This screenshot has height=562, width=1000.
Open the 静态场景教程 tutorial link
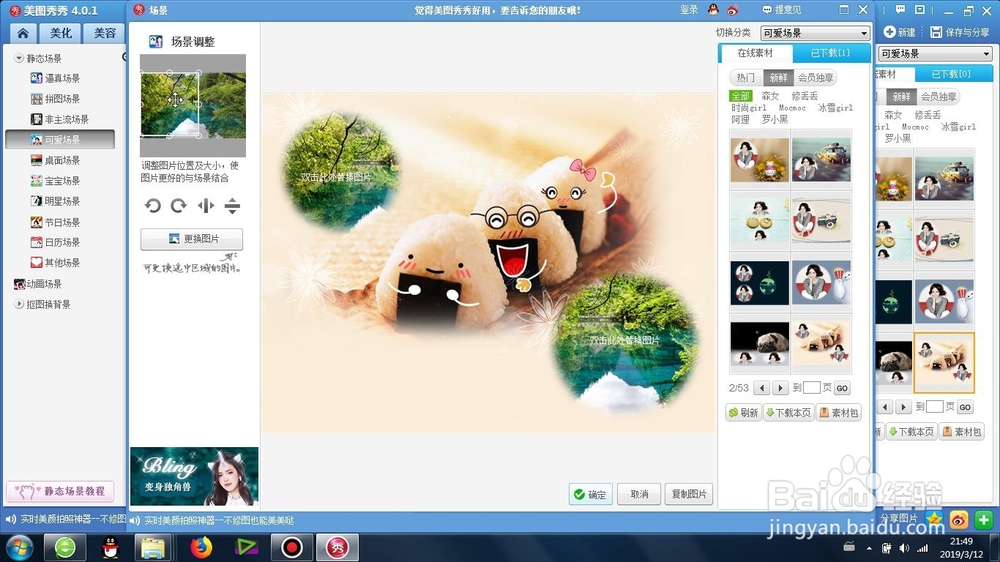61,491
